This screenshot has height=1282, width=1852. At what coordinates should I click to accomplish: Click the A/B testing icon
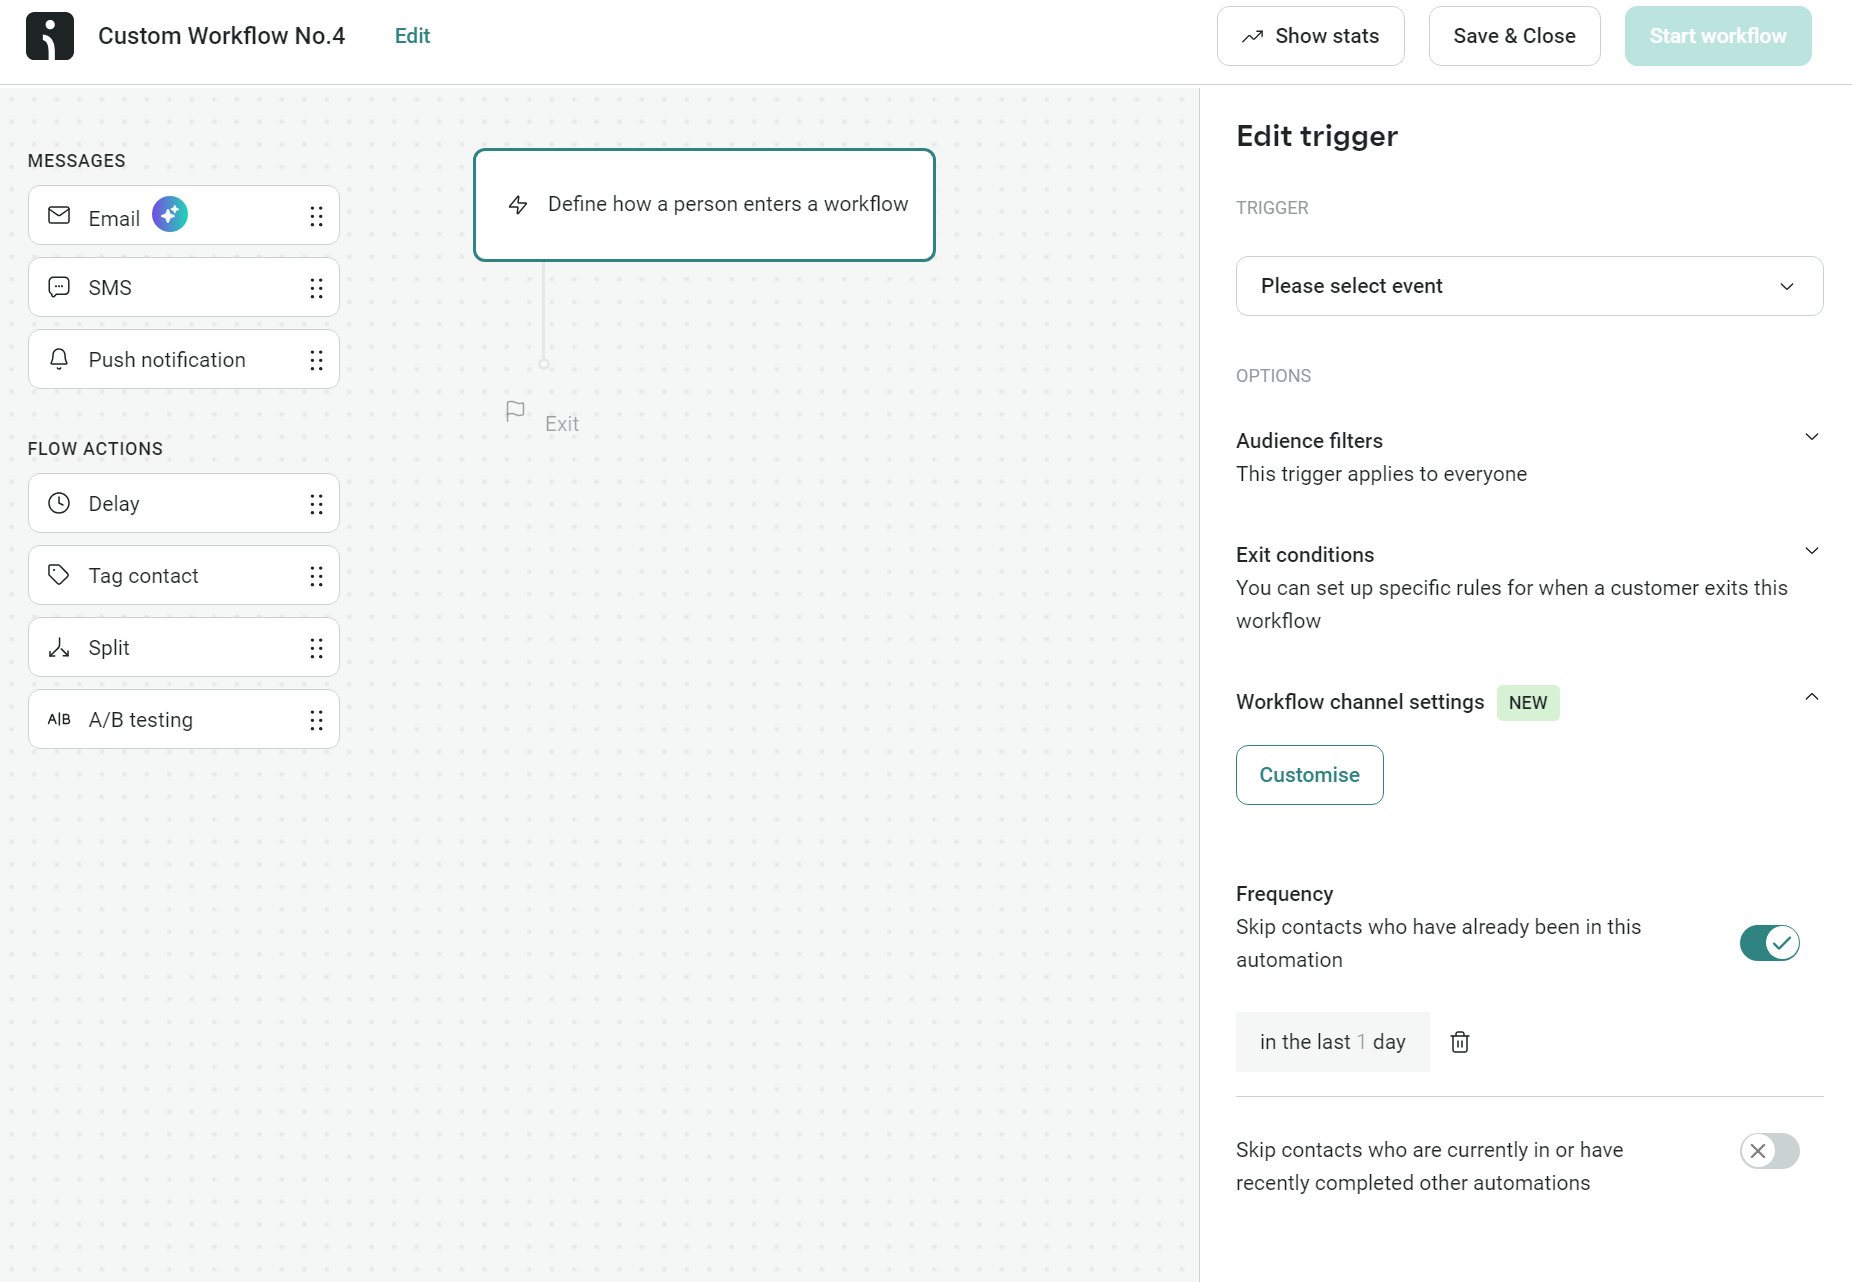pyautogui.click(x=59, y=719)
